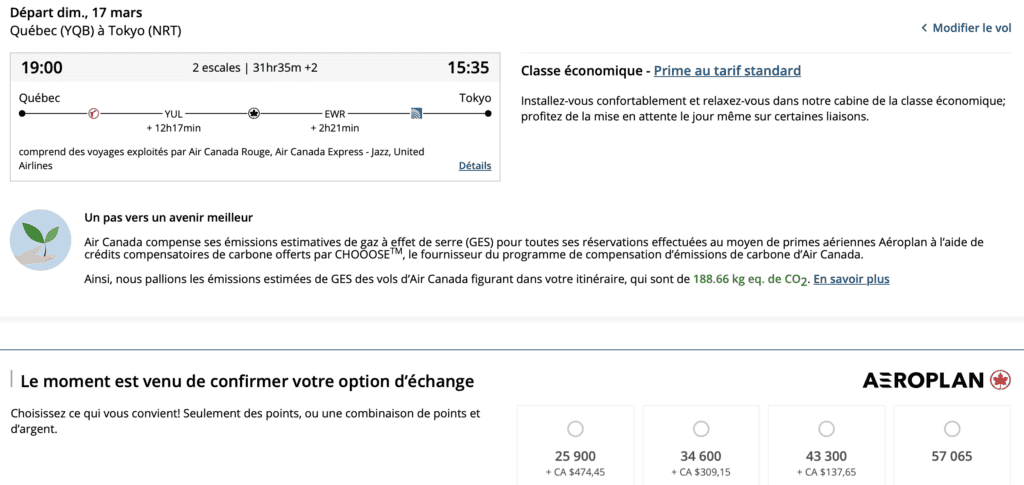This screenshot has height=485, width=1024.
Task: Click the chevron beside Modifier le vol
Action: pyautogui.click(x=924, y=28)
